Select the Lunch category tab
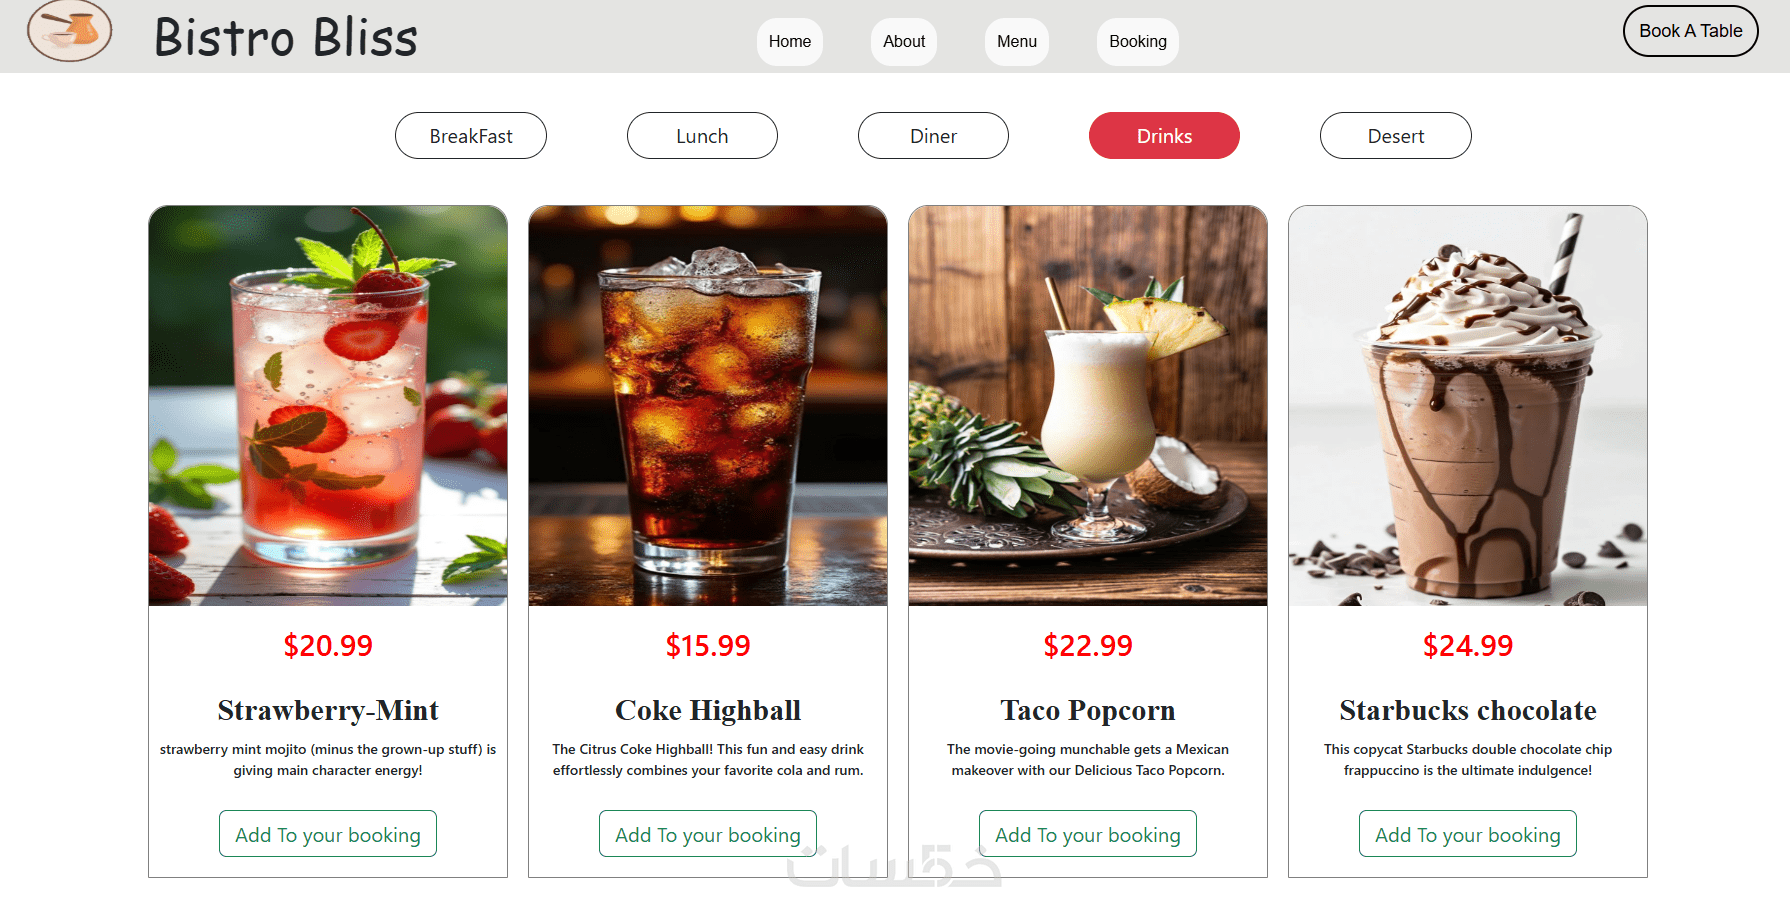 pyautogui.click(x=702, y=136)
